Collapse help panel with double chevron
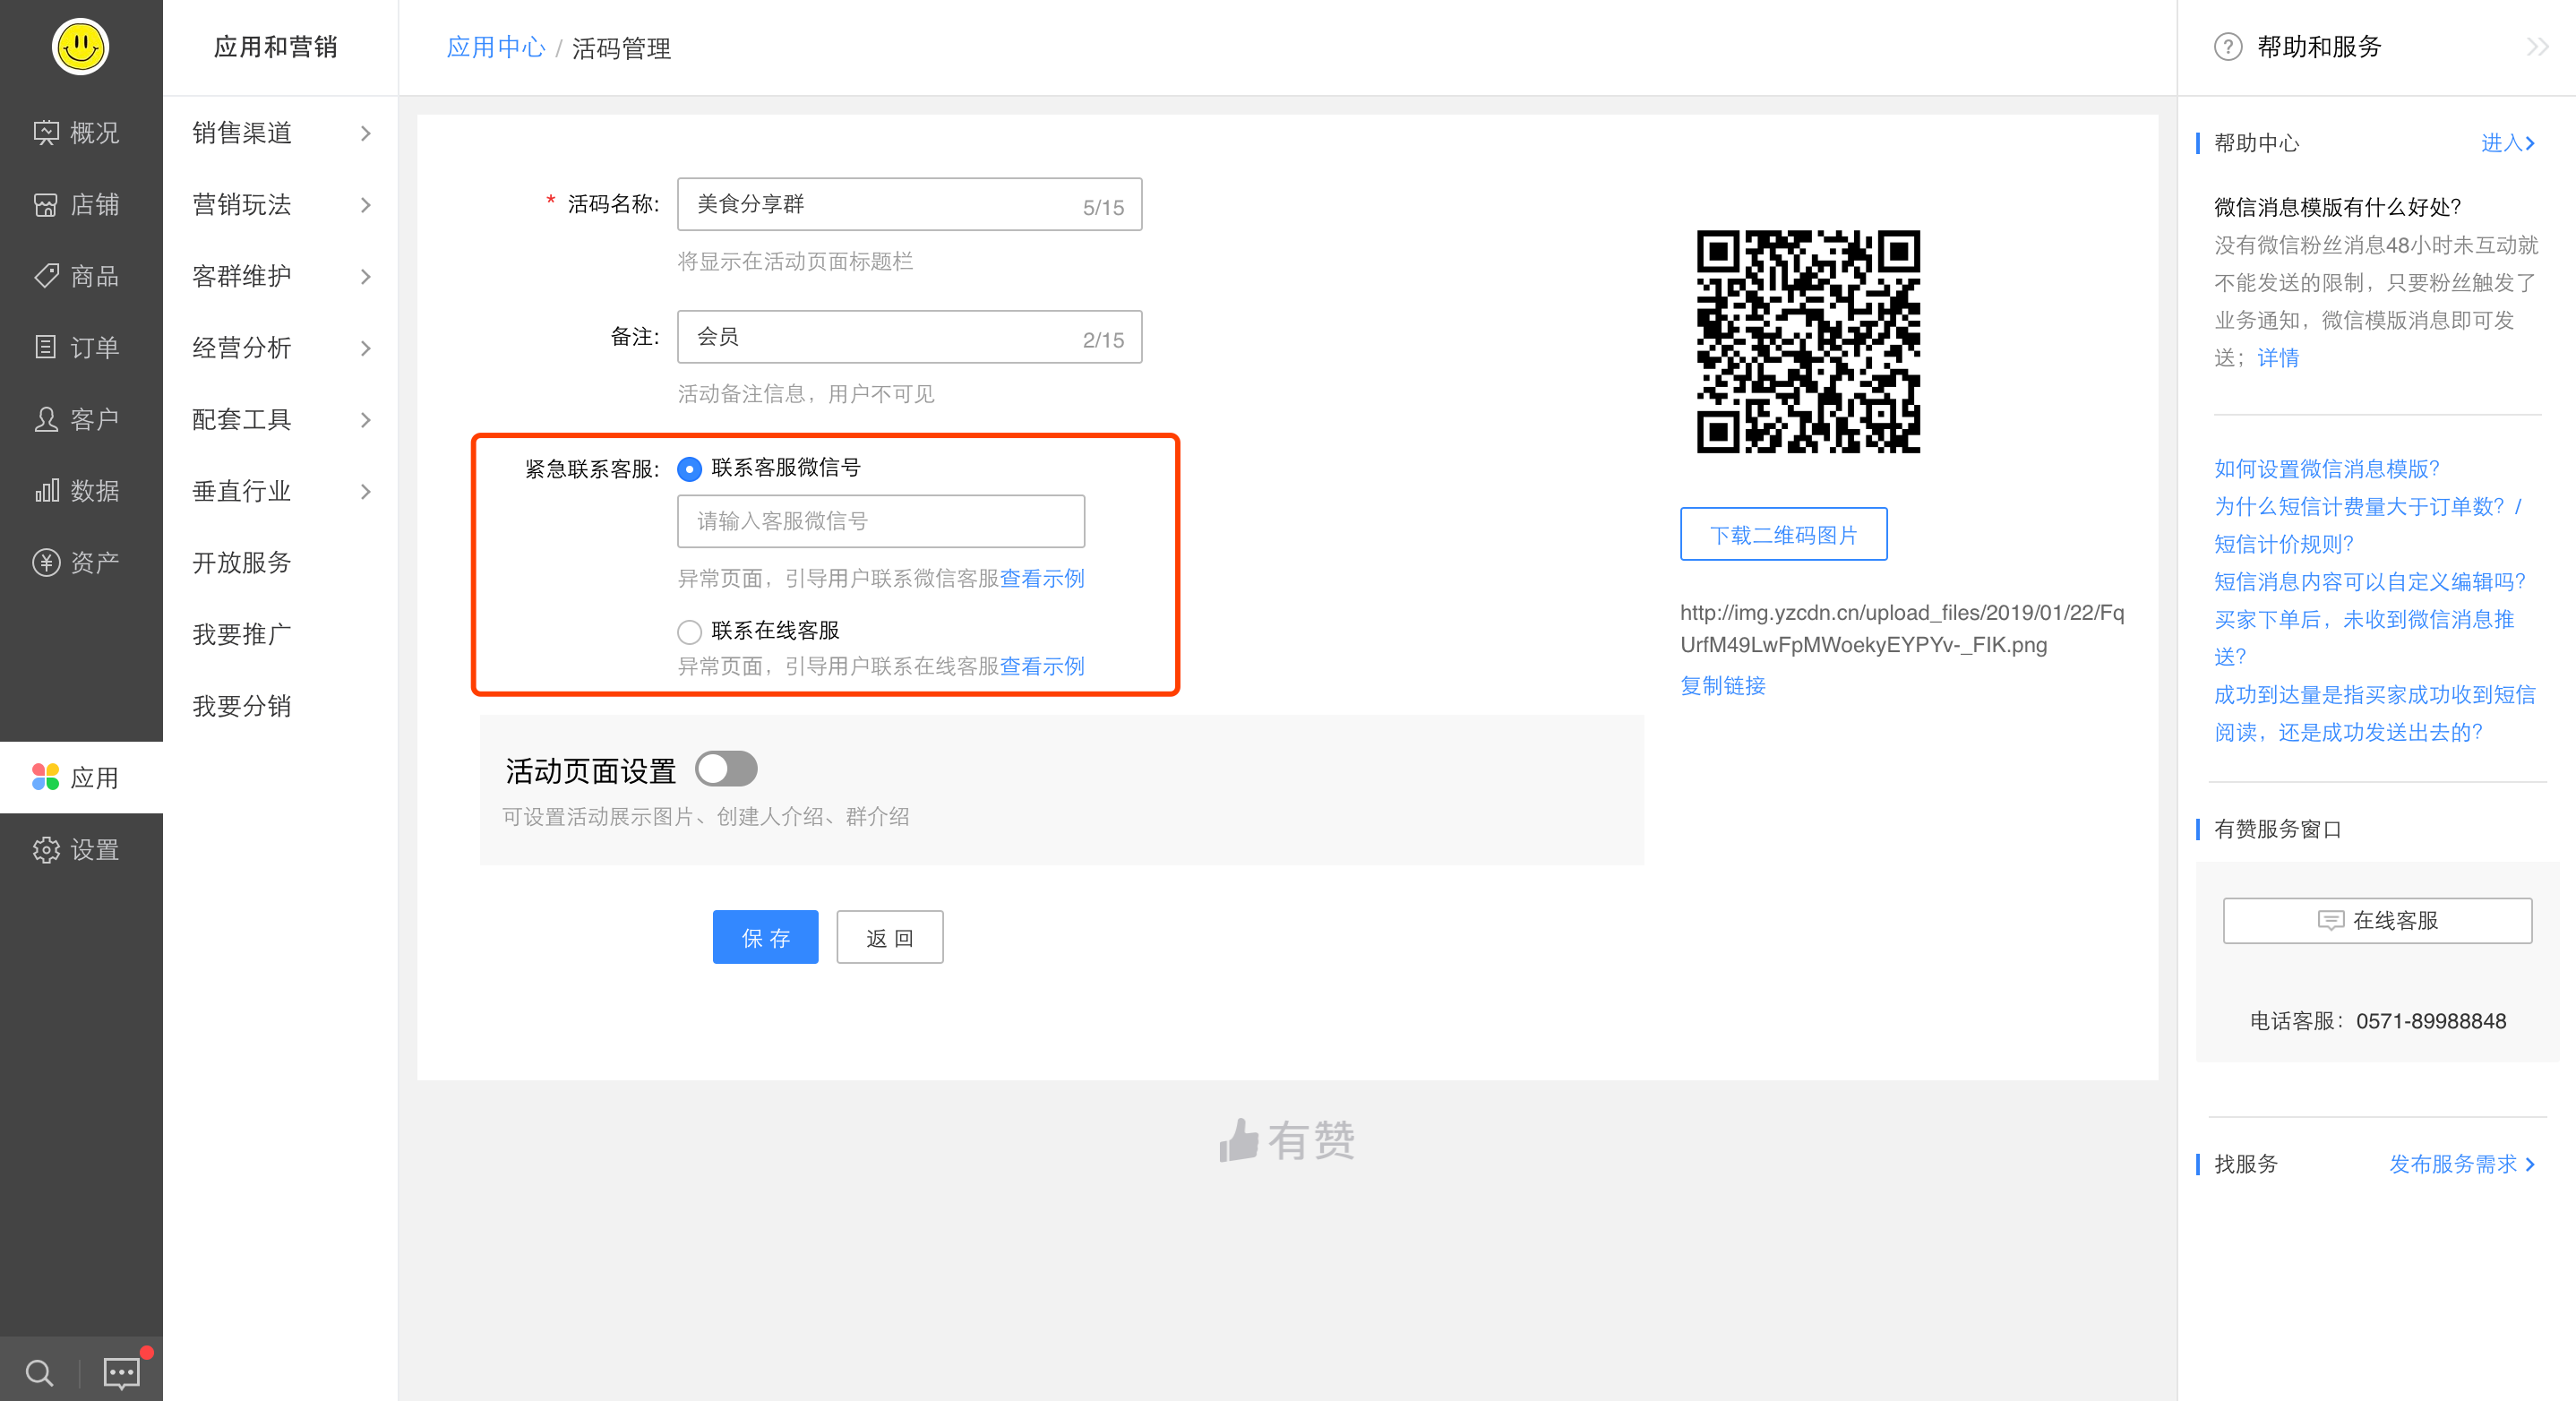Image resolution: width=2576 pixels, height=1401 pixels. coord(2537,47)
